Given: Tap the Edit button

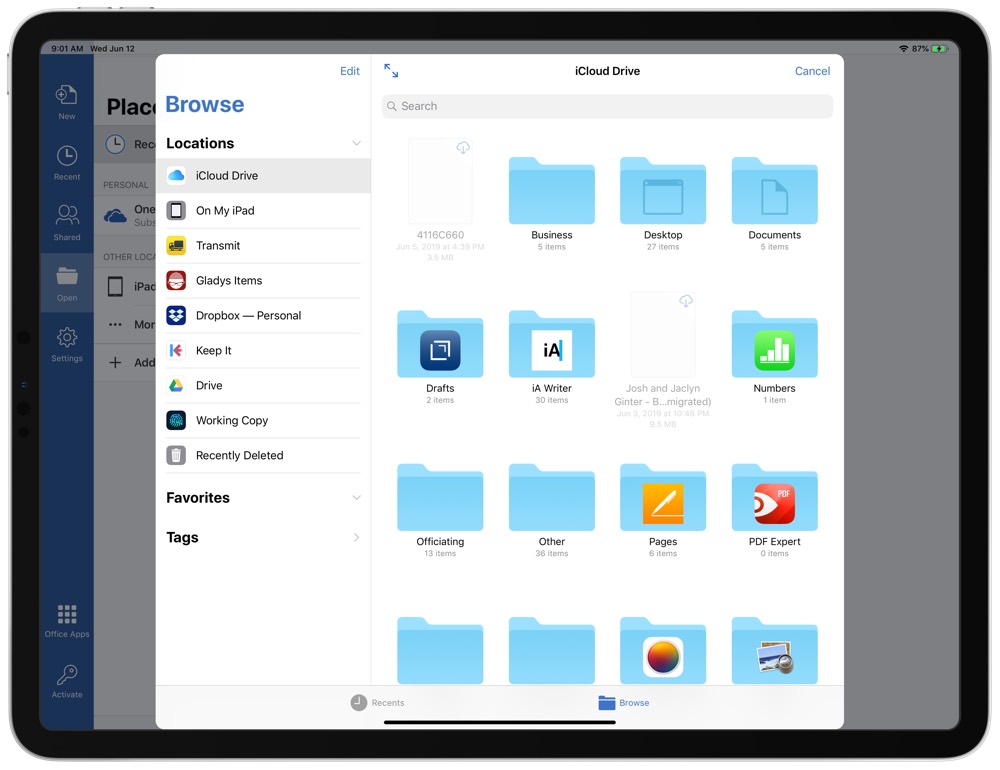Looking at the screenshot, I should point(349,71).
